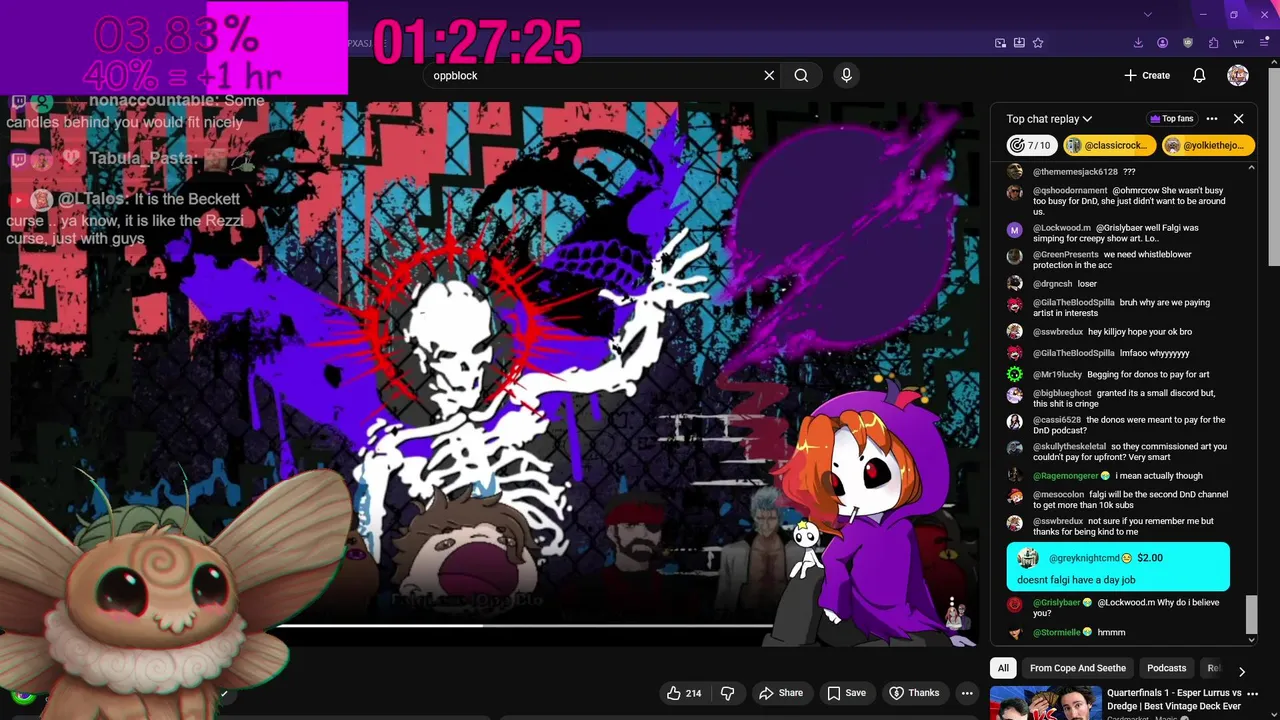Click @drgncsh loser chat message
This screenshot has height=720, width=1280.
coord(1118,284)
